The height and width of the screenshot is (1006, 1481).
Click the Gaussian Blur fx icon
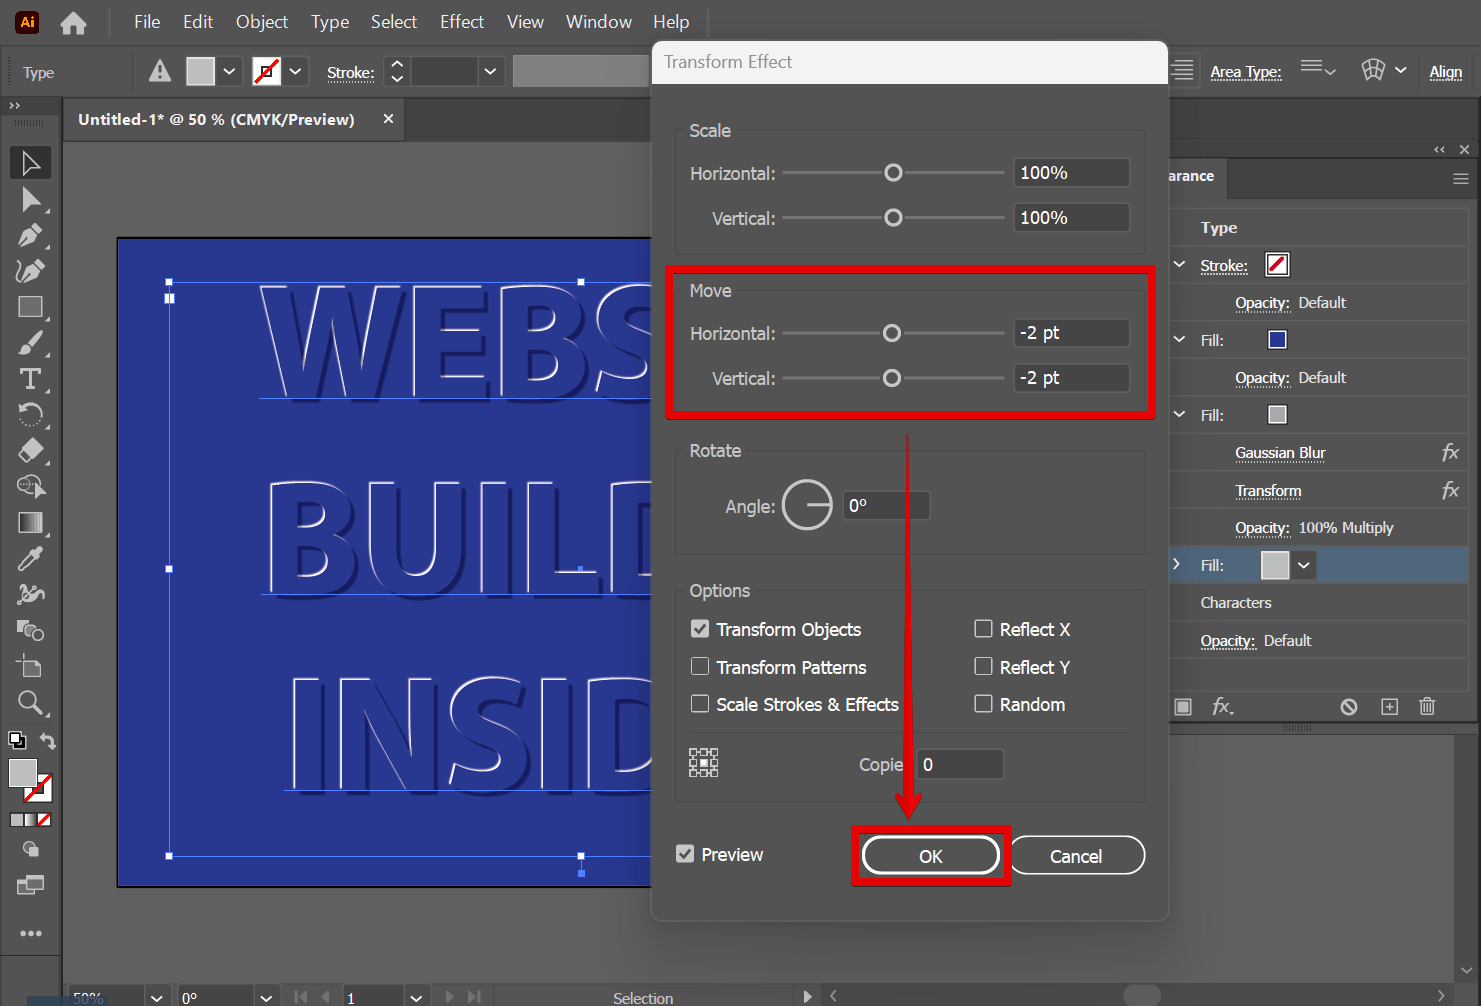pyautogui.click(x=1450, y=452)
